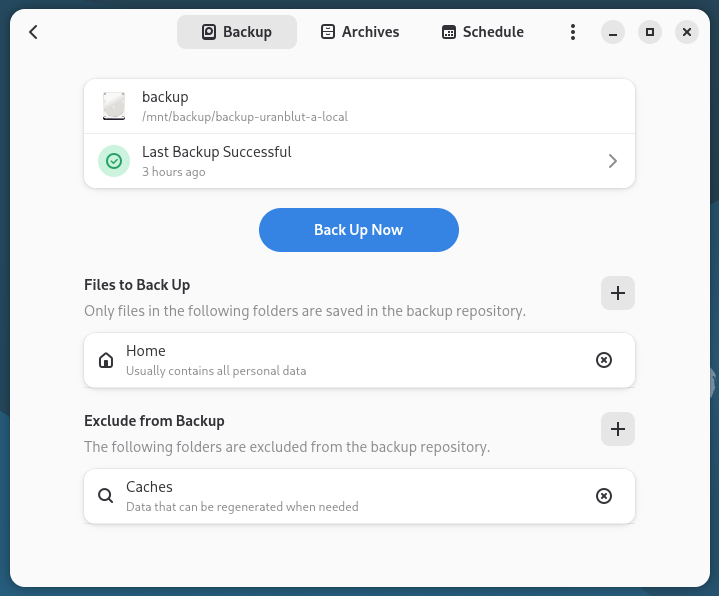
Task: Click the green checkmark status icon
Action: pyautogui.click(x=114, y=161)
